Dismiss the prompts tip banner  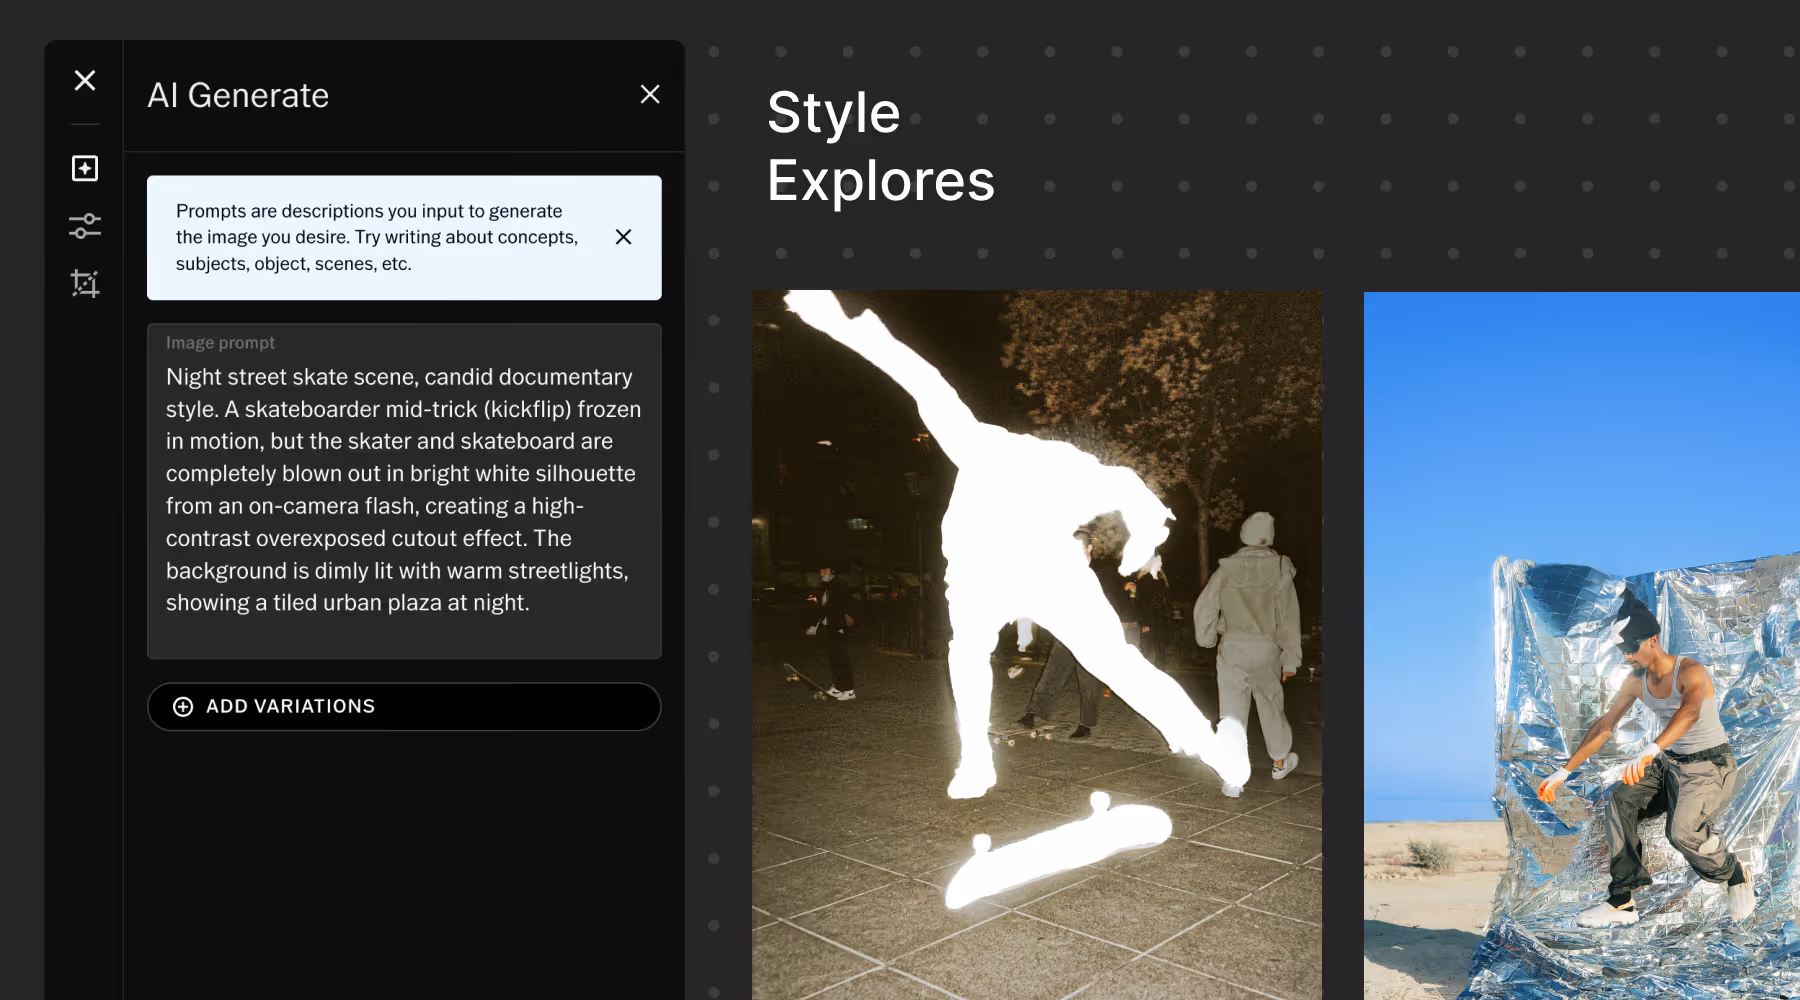[x=623, y=237]
